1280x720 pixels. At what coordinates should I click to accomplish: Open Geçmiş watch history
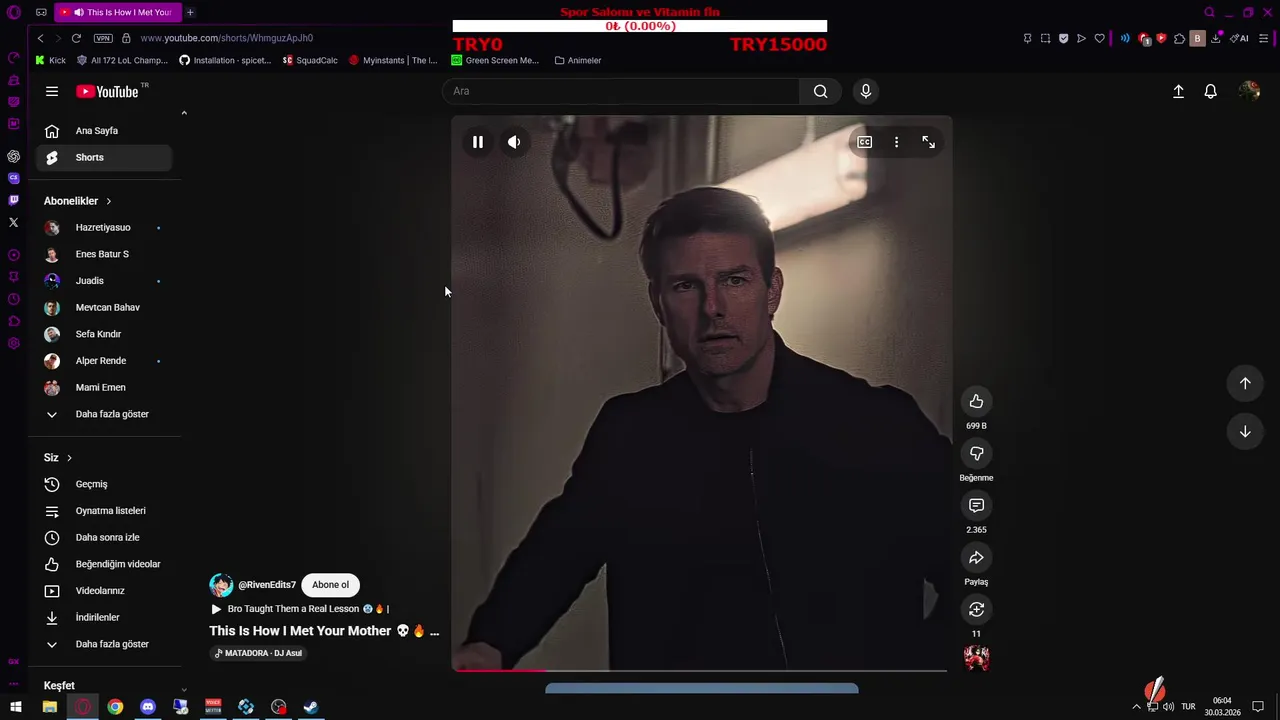104,484
